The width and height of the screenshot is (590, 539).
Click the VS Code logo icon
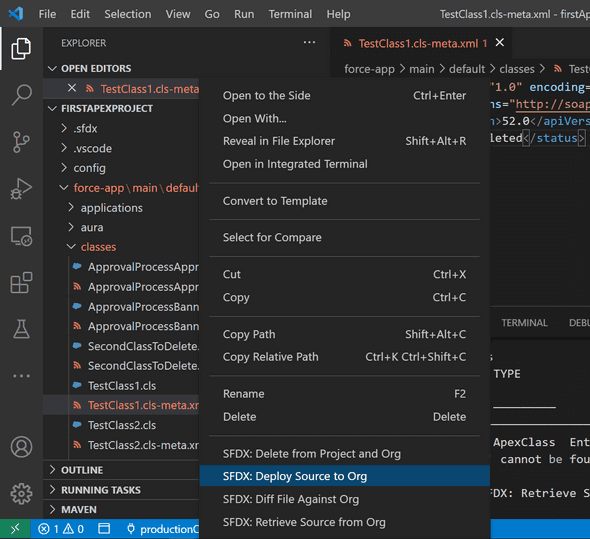tap(16, 14)
